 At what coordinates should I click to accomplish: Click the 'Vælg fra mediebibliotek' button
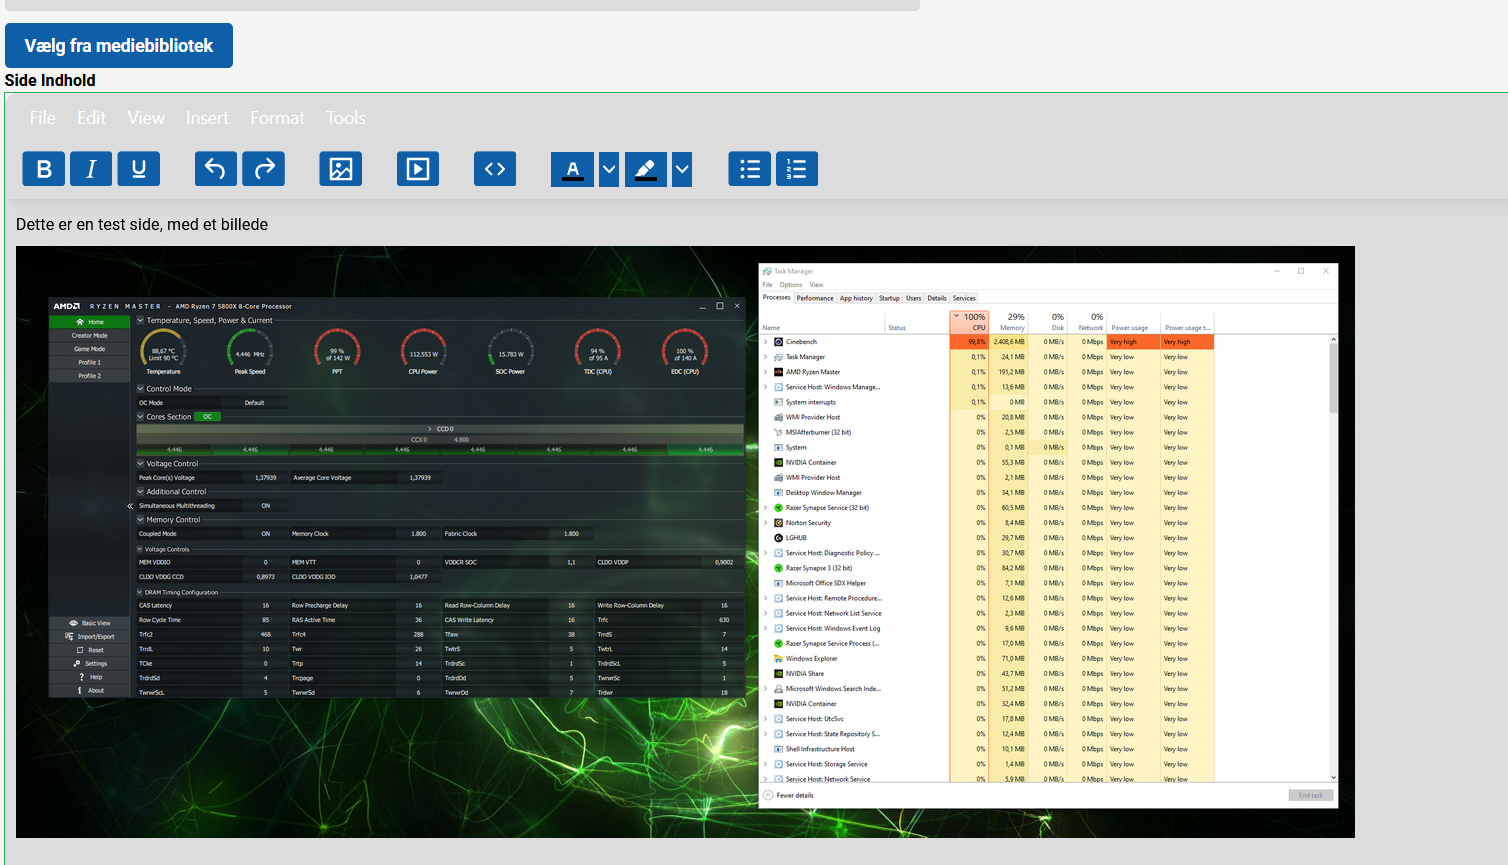click(x=119, y=46)
